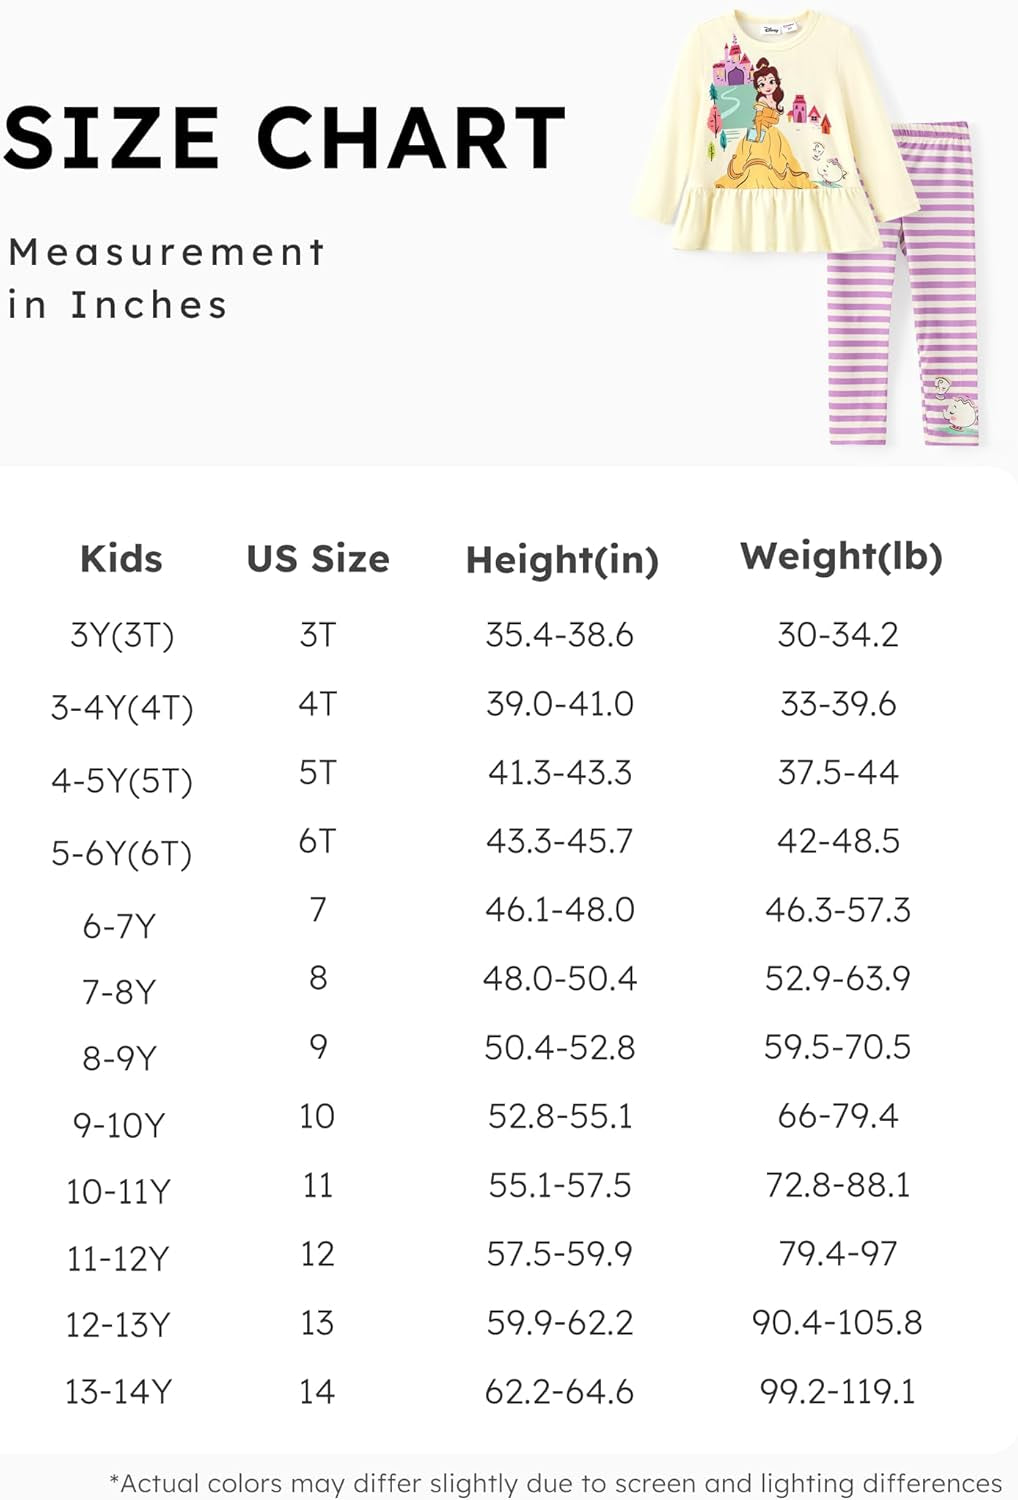This screenshot has height=1500, width=1018.
Task: Click the 6-7Y kids size label
Action: (x=119, y=926)
